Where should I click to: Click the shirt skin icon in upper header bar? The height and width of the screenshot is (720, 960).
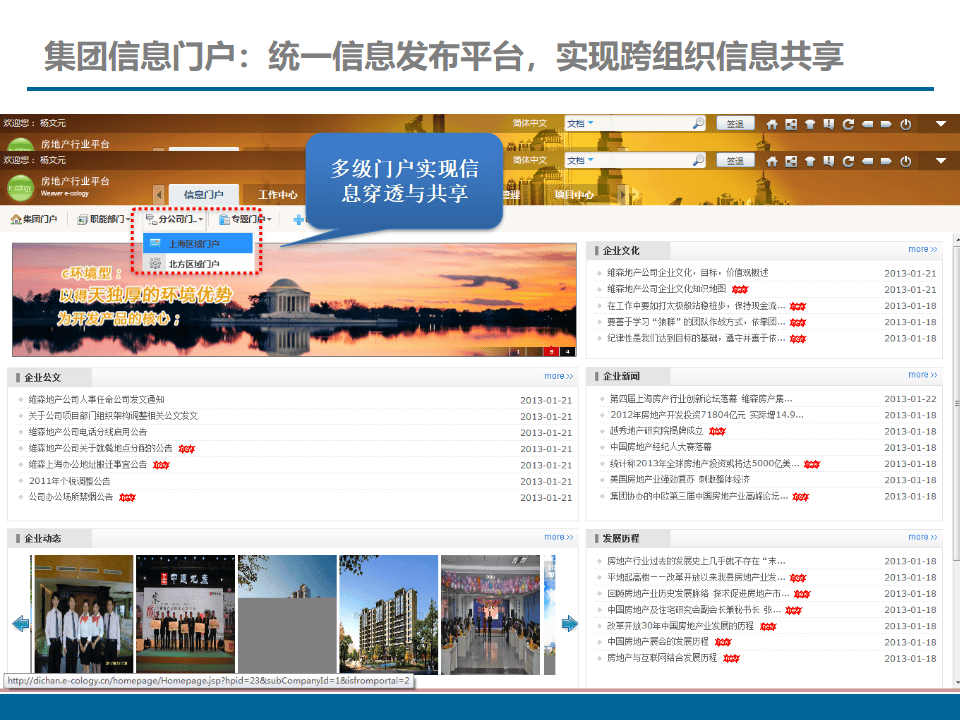click(x=810, y=124)
